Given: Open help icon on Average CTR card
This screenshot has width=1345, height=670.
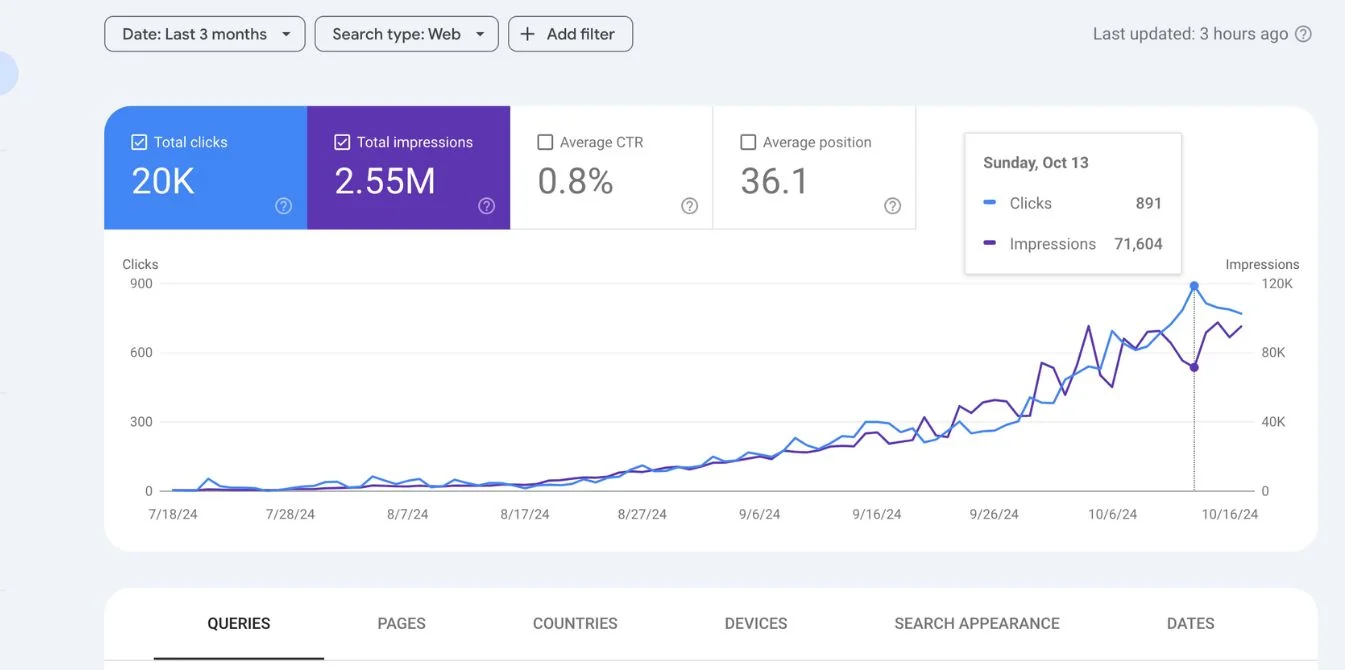Looking at the screenshot, I should coord(690,206).
